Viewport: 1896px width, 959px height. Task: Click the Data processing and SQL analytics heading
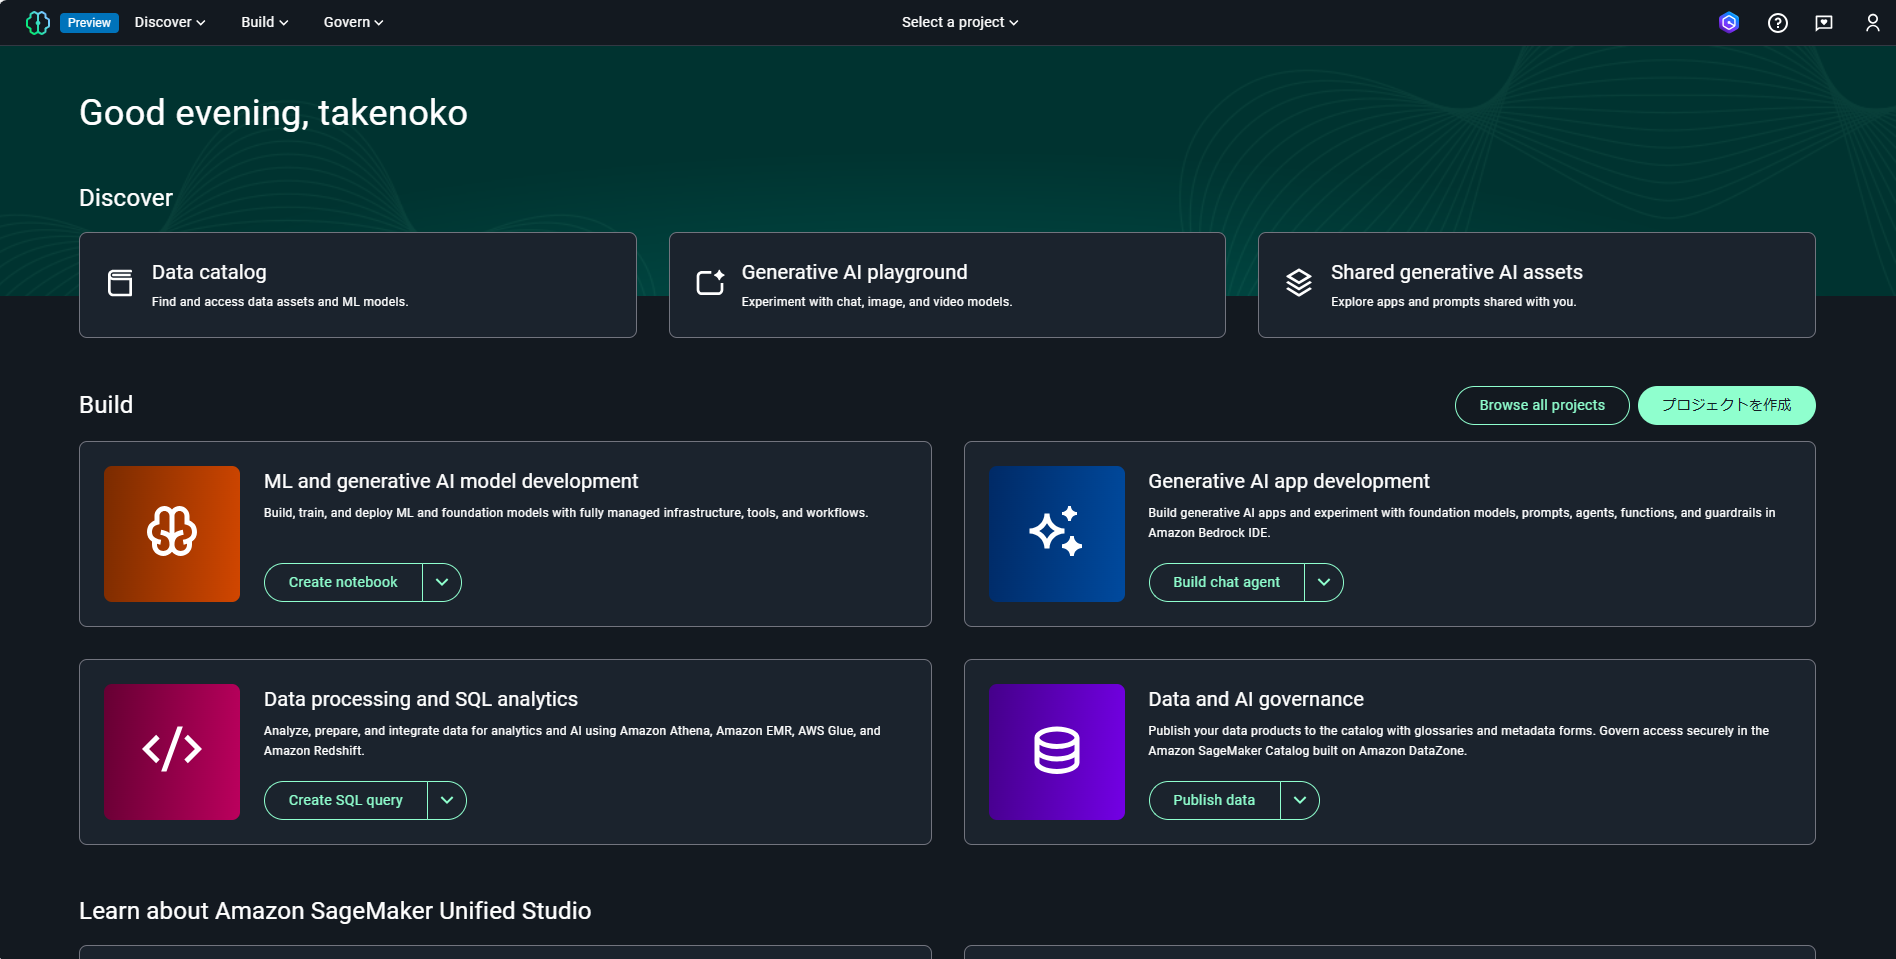coord(421,699)
